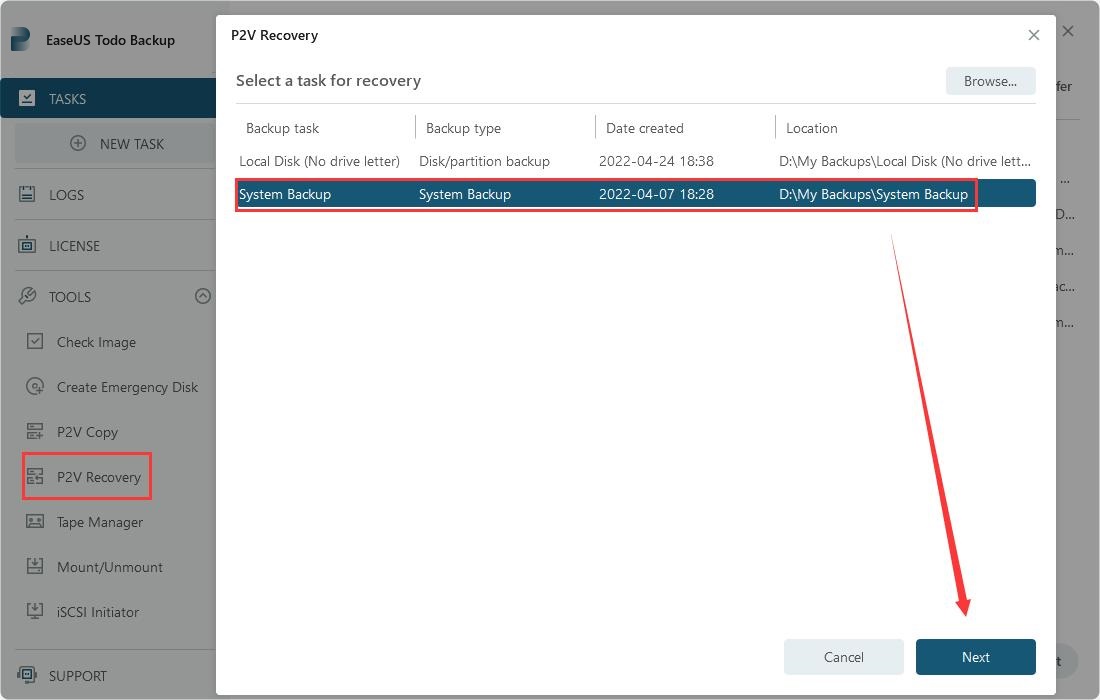1100x700 pixels.
Task: Click the Check Image icon
Action: 35,342
